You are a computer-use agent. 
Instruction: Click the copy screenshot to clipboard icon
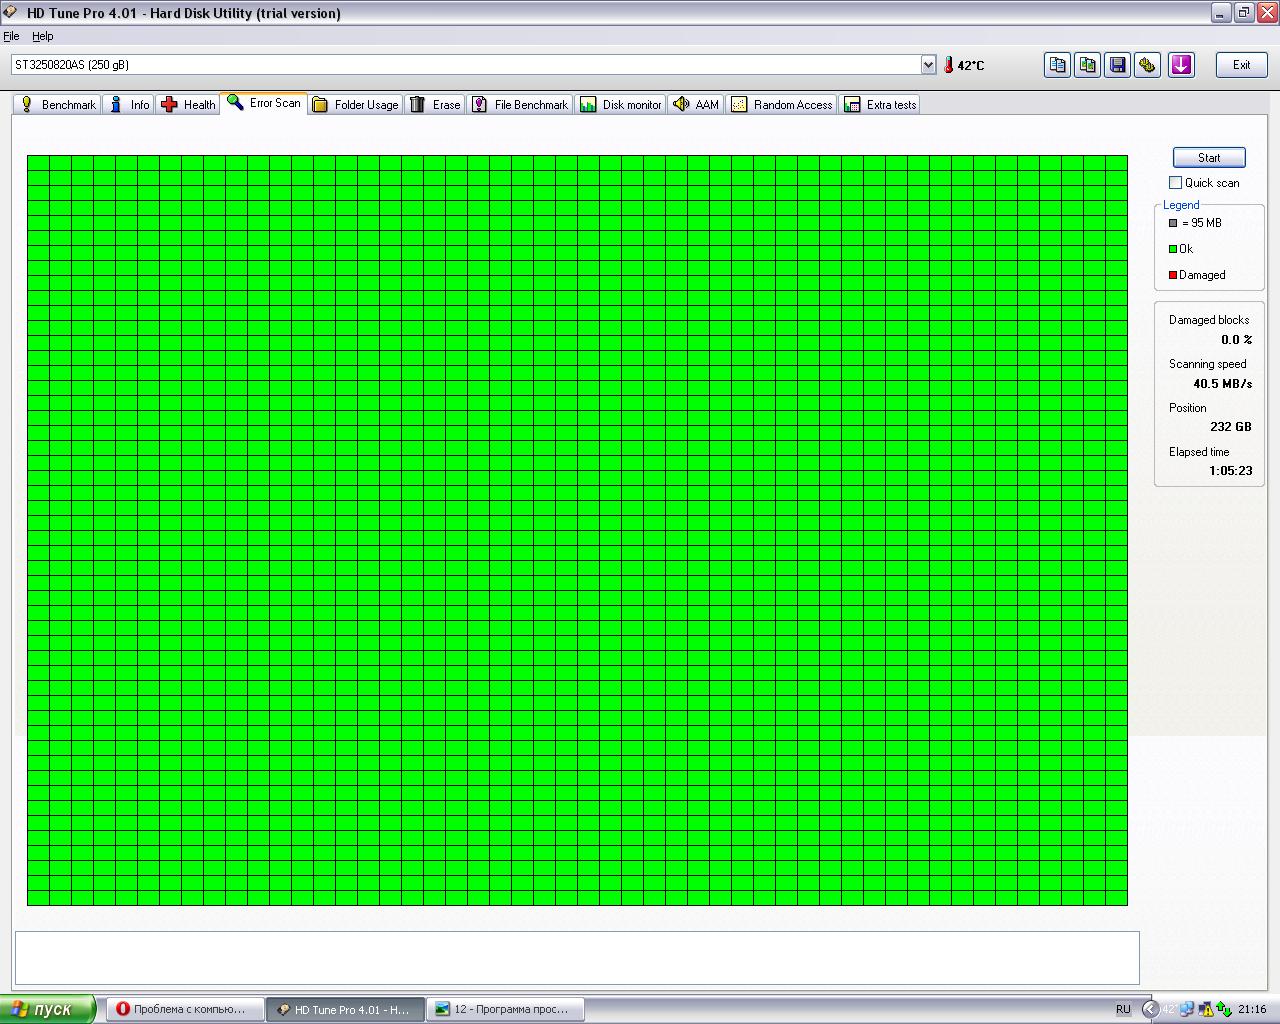tap(1087, 65)
